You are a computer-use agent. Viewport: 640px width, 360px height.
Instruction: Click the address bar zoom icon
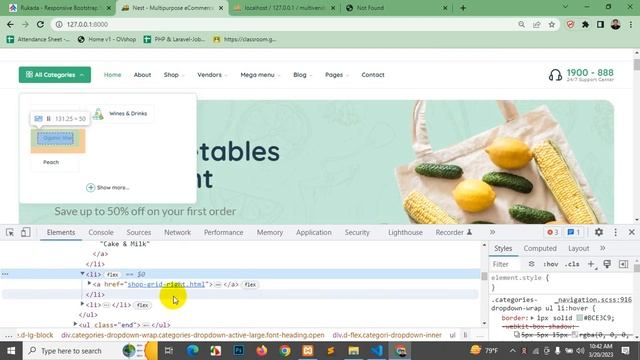coord(522,24)
